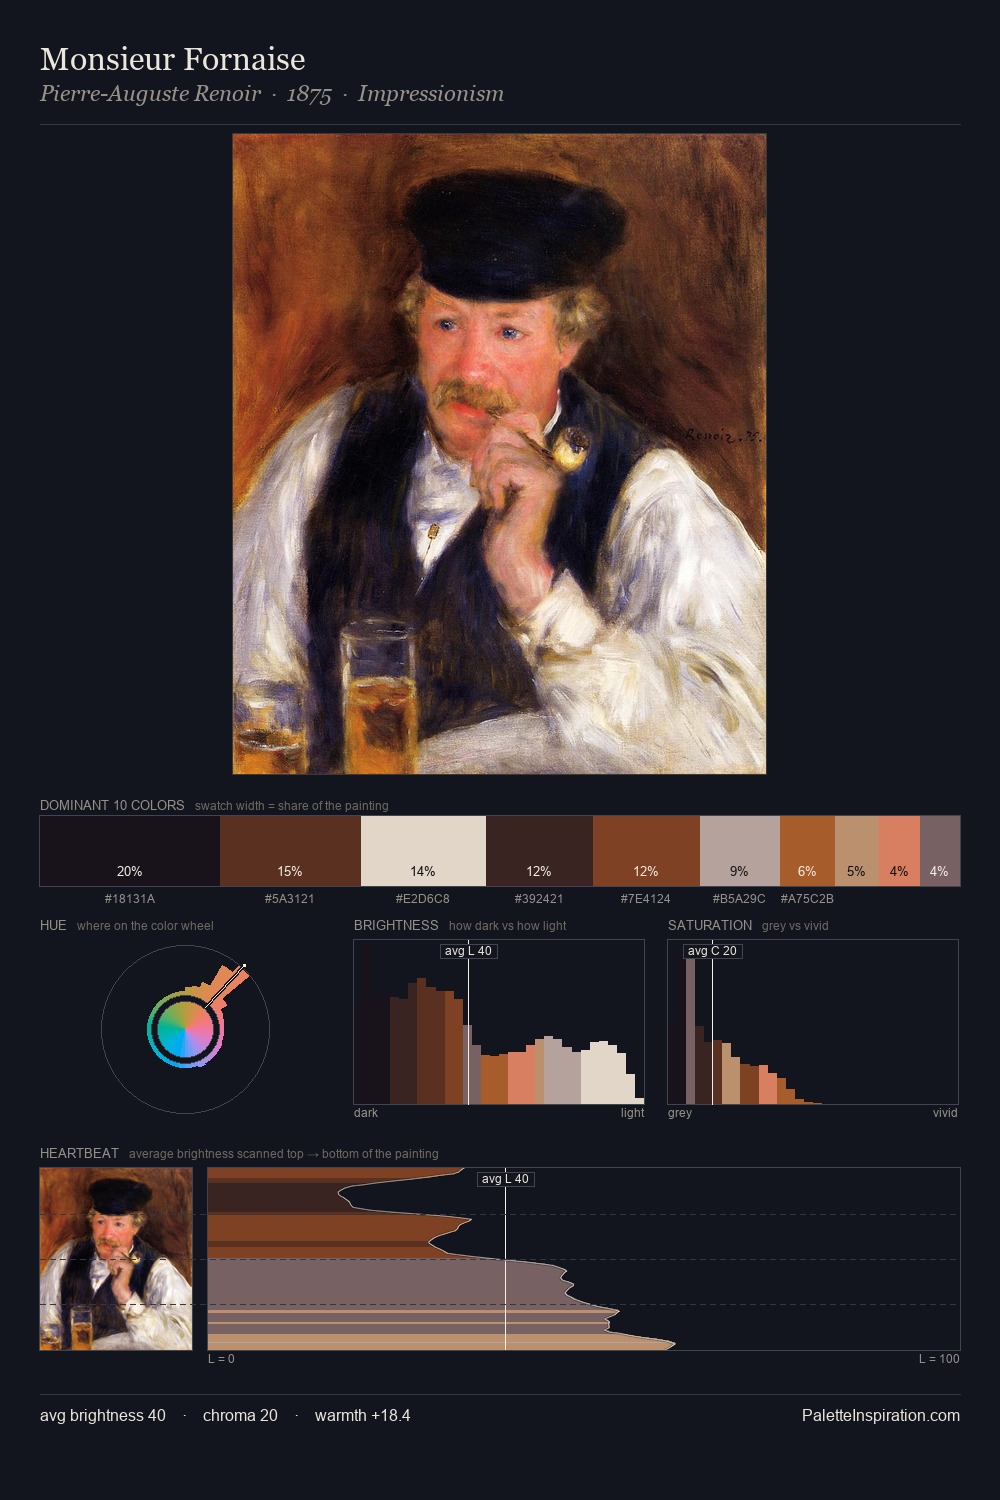Click the 'avg L 40' label in the Heartbeat chart
This screenshot has width=1000, height=1500.
(x=505, y=1179)
